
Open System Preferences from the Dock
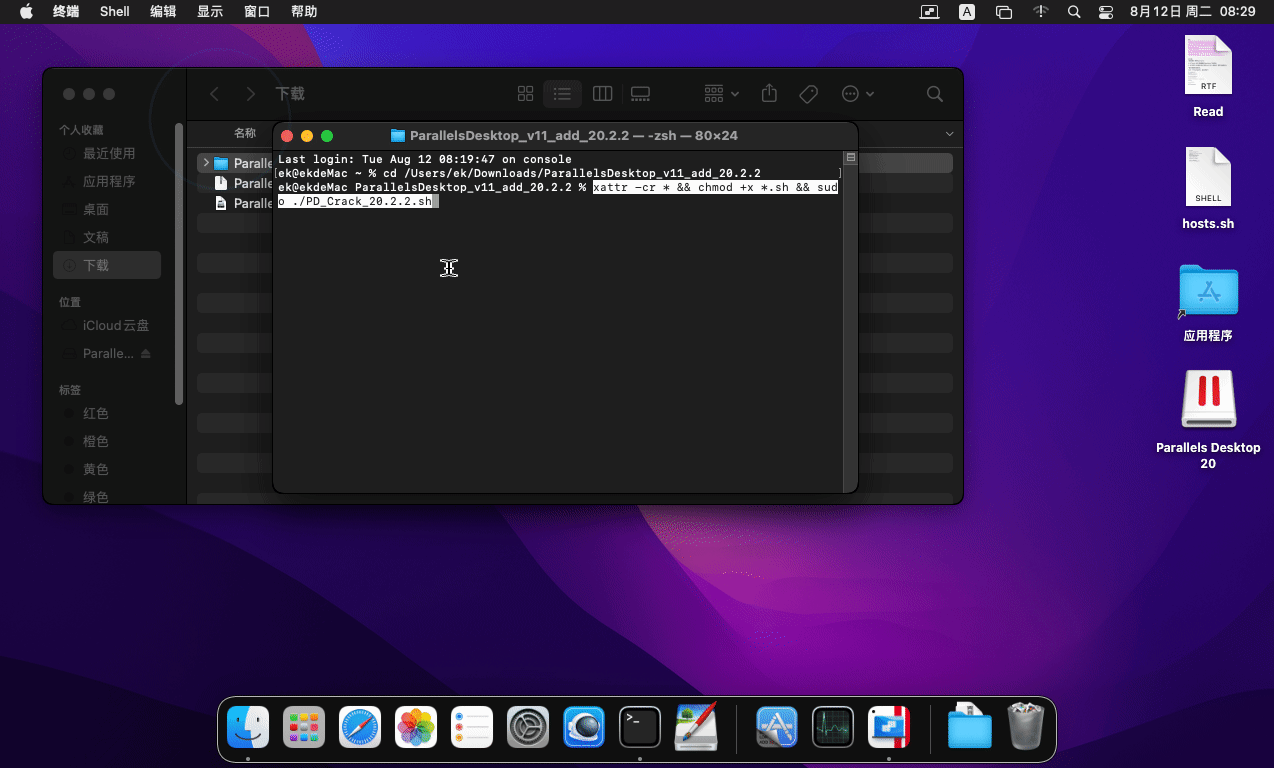(528, 727)
